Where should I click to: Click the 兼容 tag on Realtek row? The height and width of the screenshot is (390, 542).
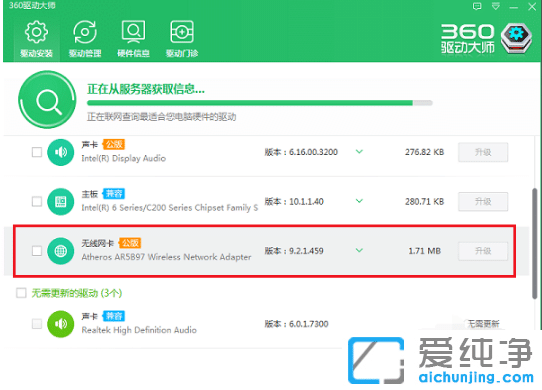(114, 316)
